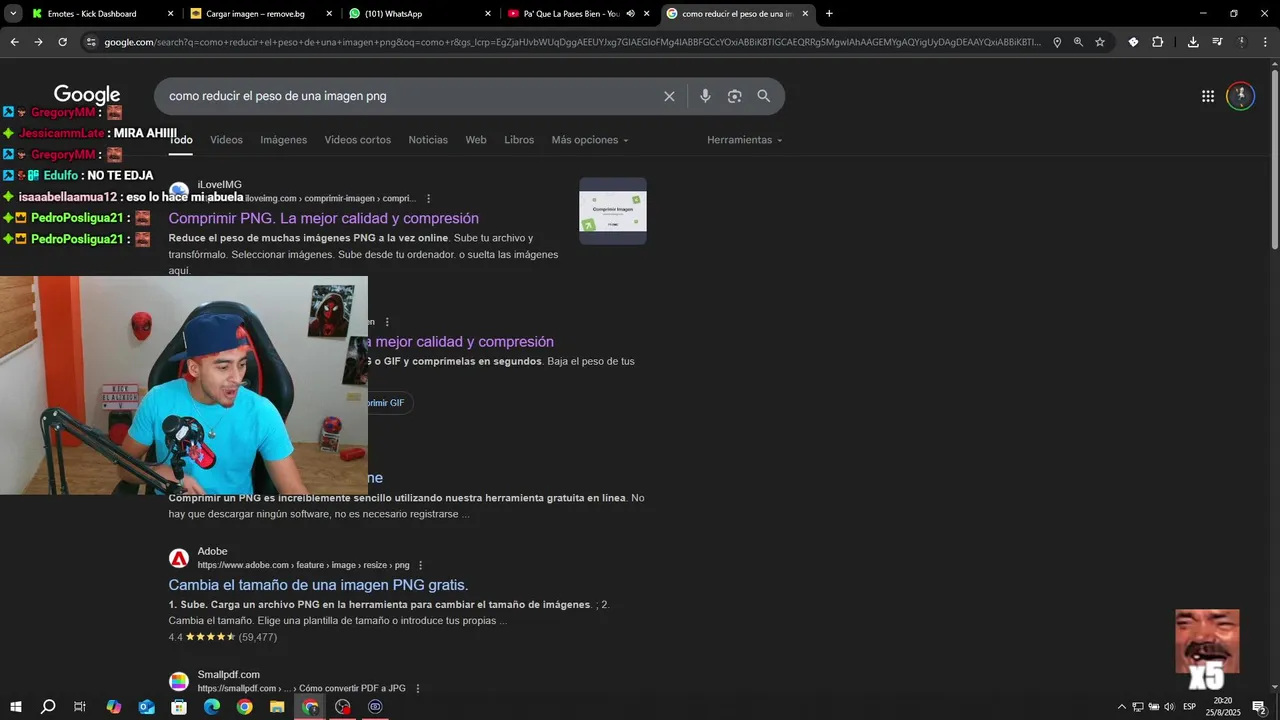The image size is (1280, 720).
Task: Open media controls in Chrome toolbar
Action: 1217,42
